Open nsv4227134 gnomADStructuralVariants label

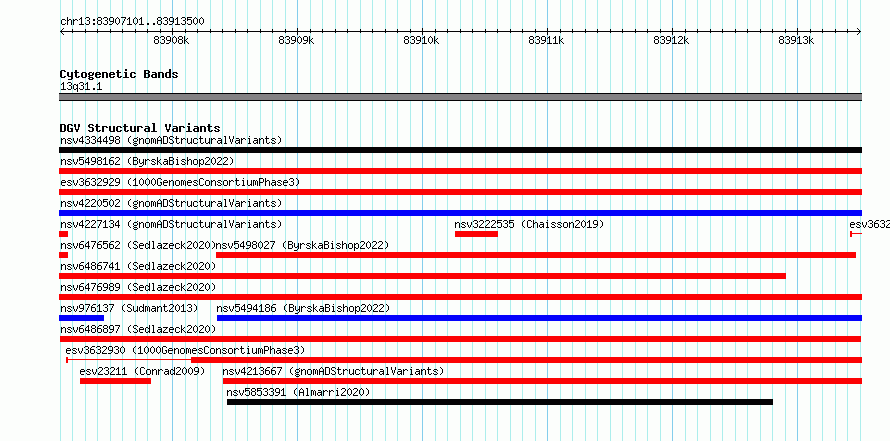click(x=171, y=224)
